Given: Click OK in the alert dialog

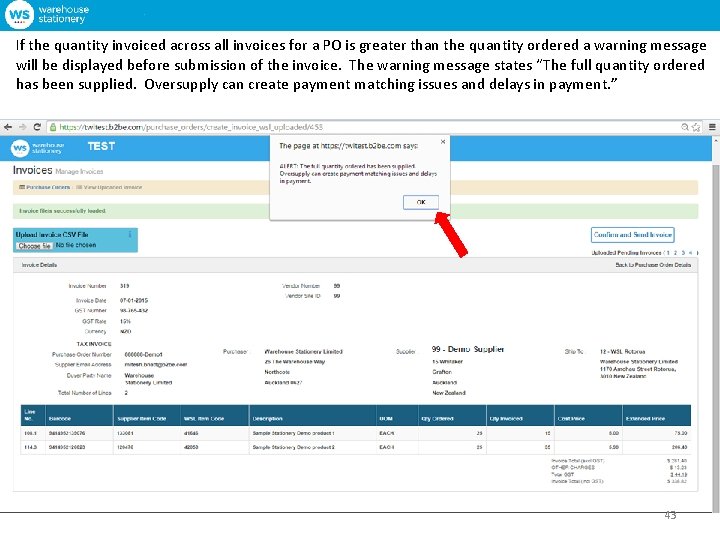Looking at the screenshot, I should pyautogui.click(x=421, y=202).
